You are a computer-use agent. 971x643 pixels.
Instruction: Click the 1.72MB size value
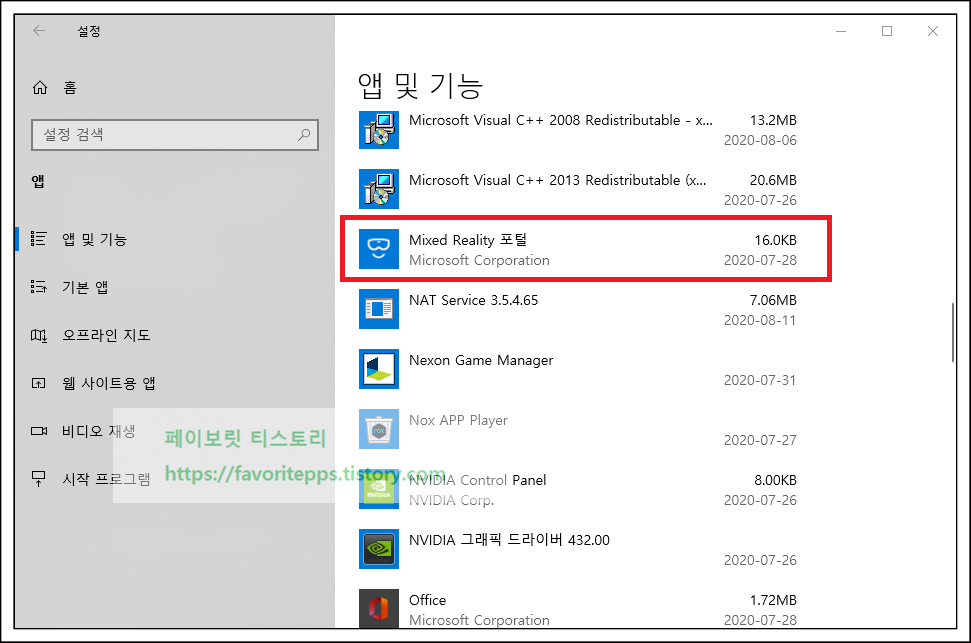point(773,600)
